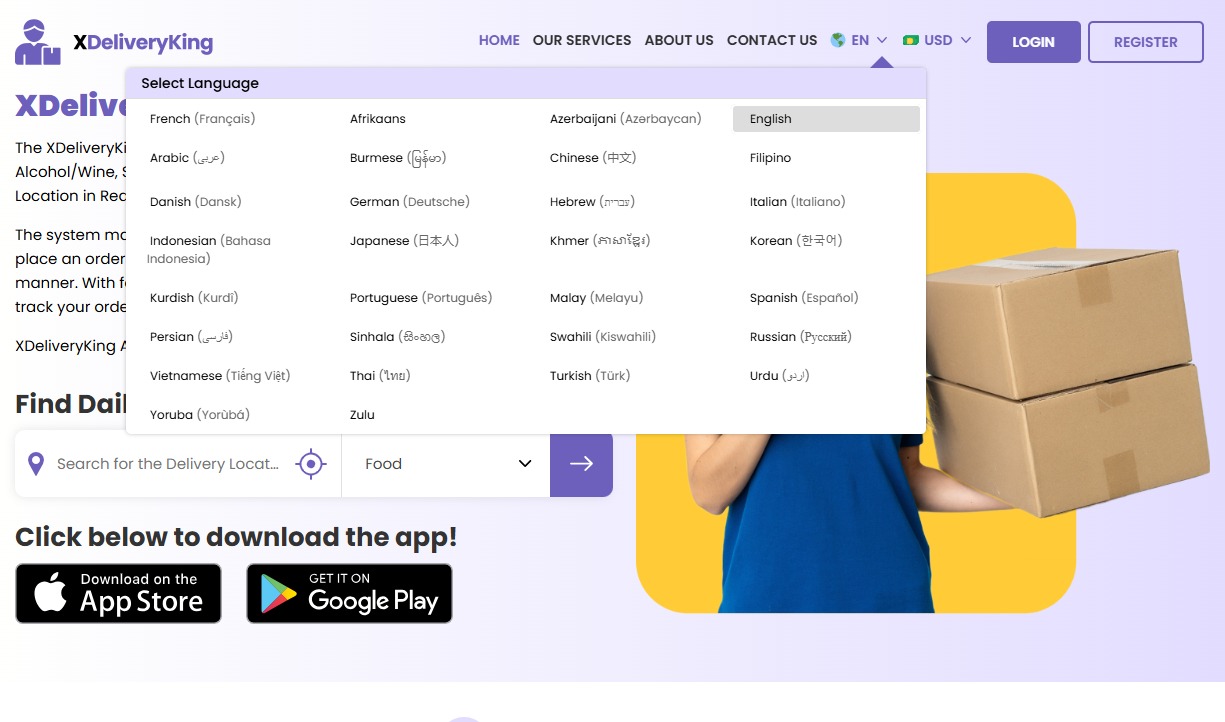Click the REGISTER button
This screenshot has width=1225, height=722.
coord(1146,42)
